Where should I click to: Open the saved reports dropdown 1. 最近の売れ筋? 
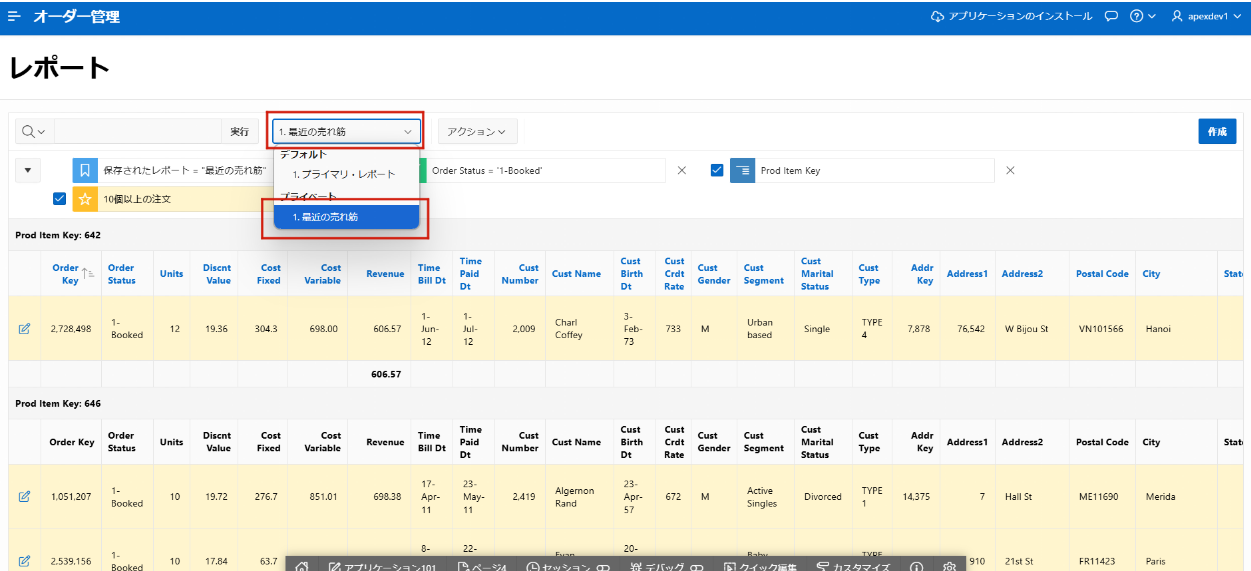coord(346,131)
